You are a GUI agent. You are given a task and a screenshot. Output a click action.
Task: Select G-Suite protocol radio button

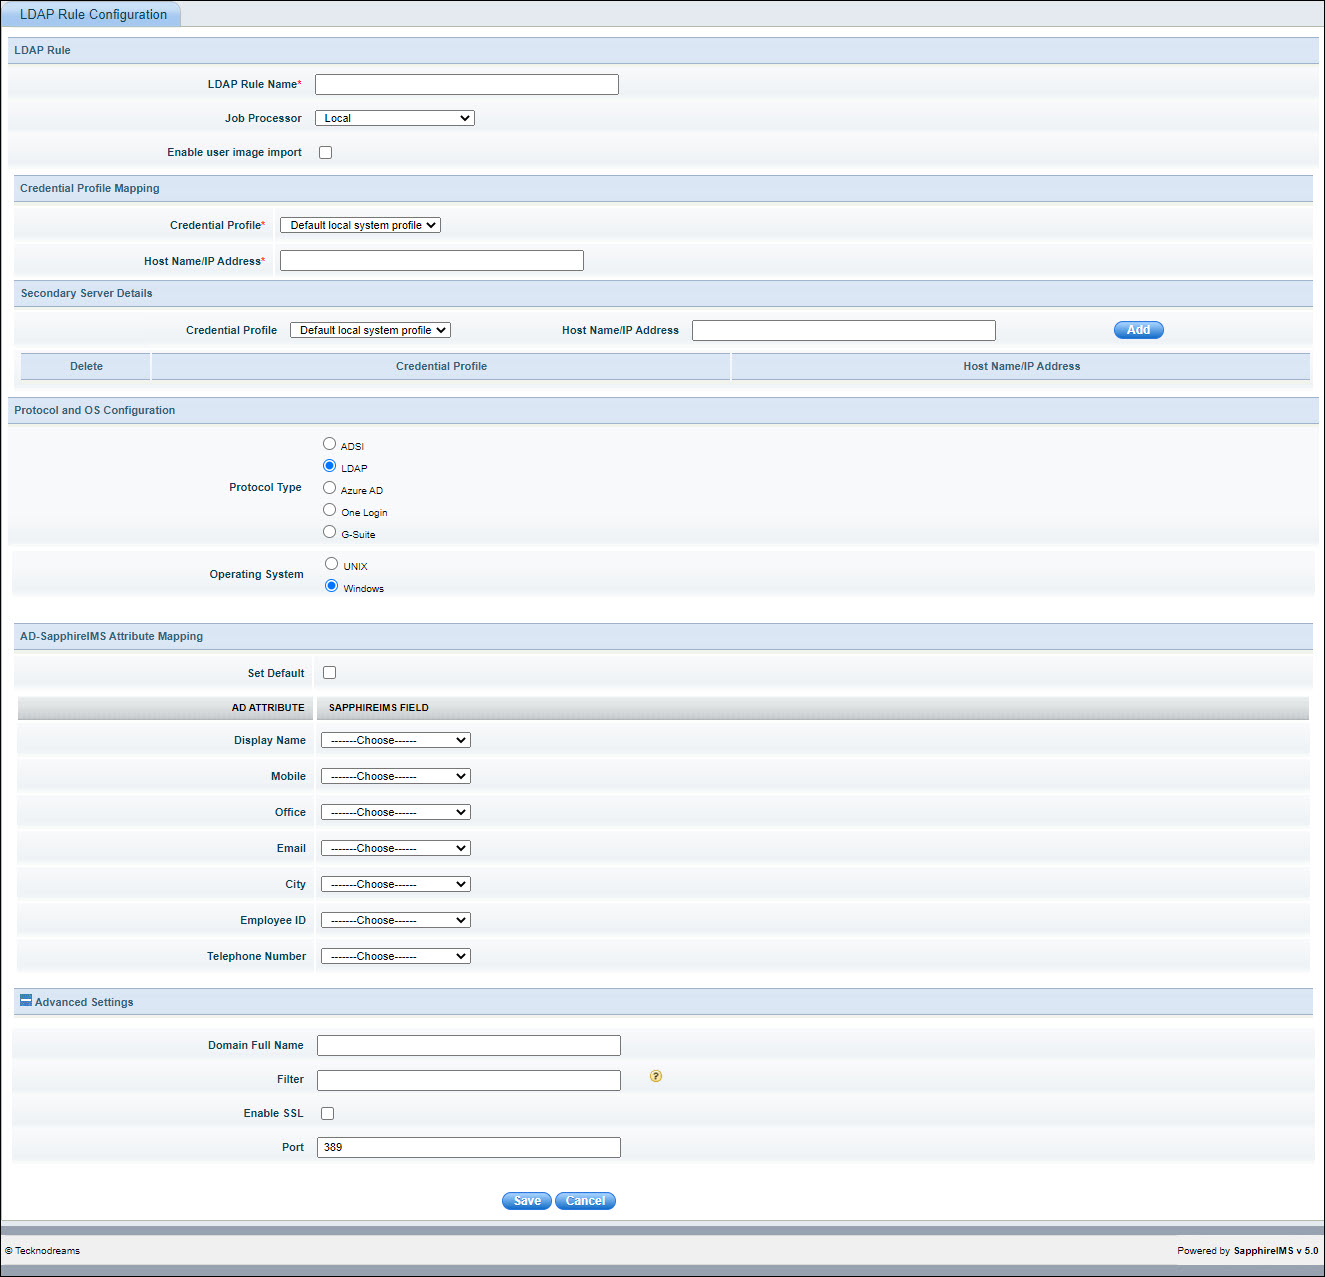tap(329, 532)
